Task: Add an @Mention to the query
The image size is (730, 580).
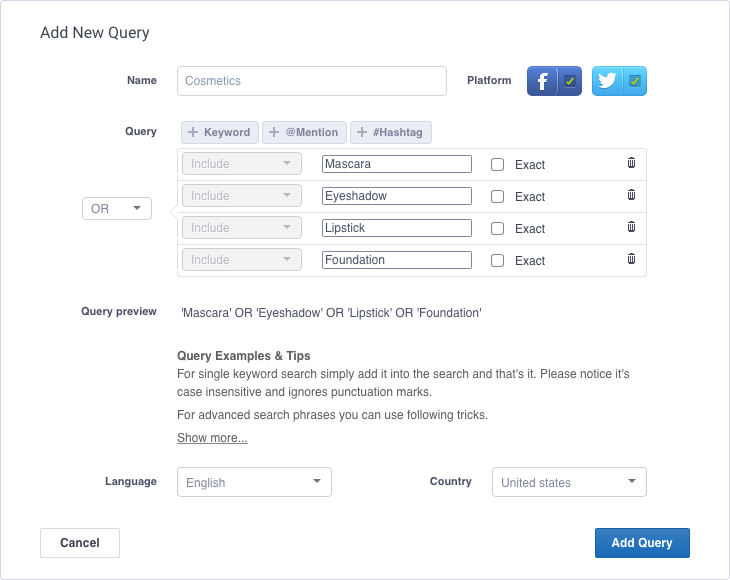Action: pyautogui.click(x=304, y=132)
